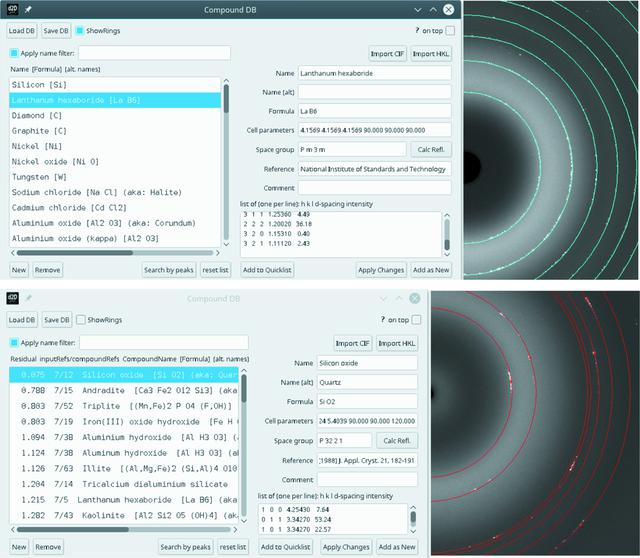The image size is (640, 558).
Task: Select 'Triplite' in the search results
Action: click(124, 406)
